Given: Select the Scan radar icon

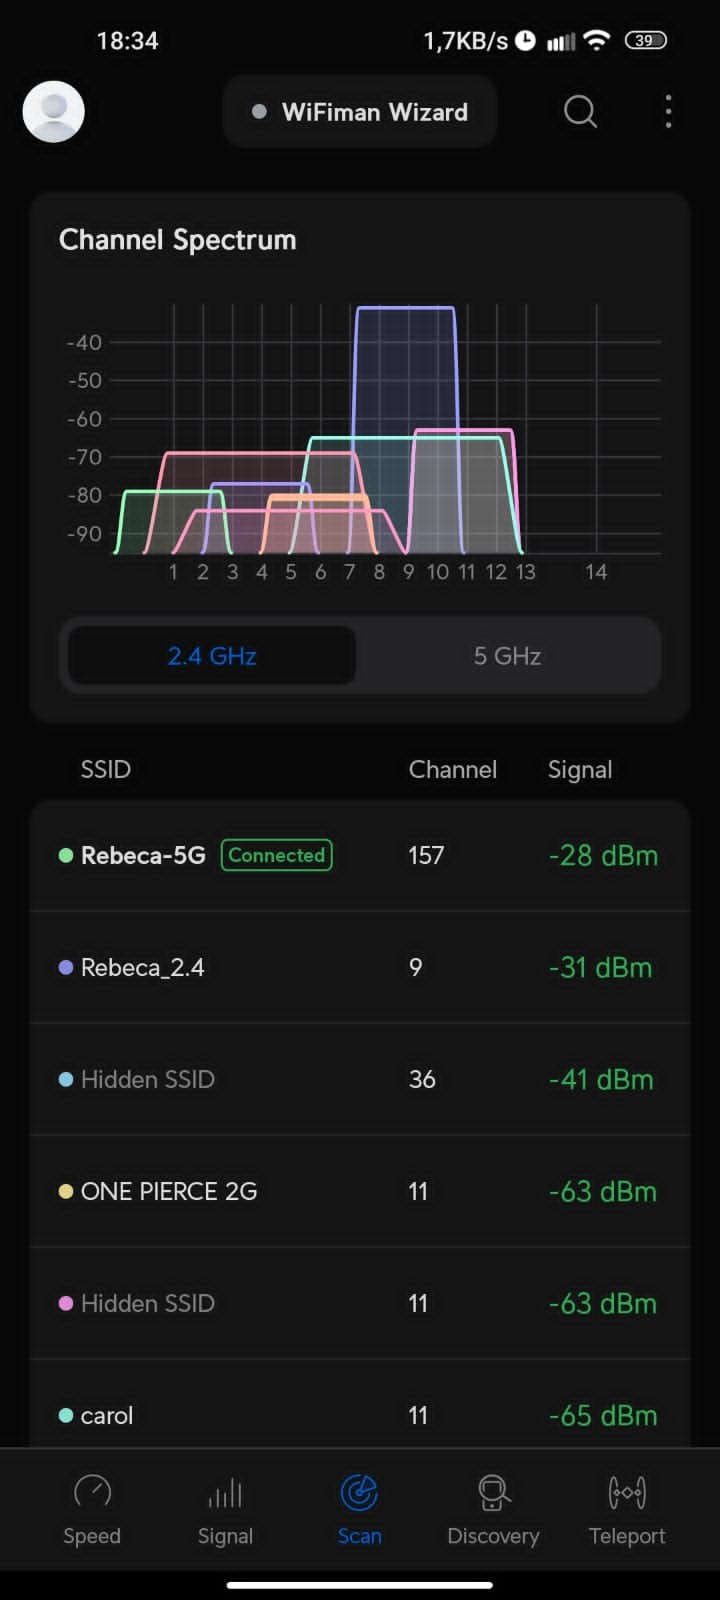Looking at the screenshot, I should [359, 1493].
